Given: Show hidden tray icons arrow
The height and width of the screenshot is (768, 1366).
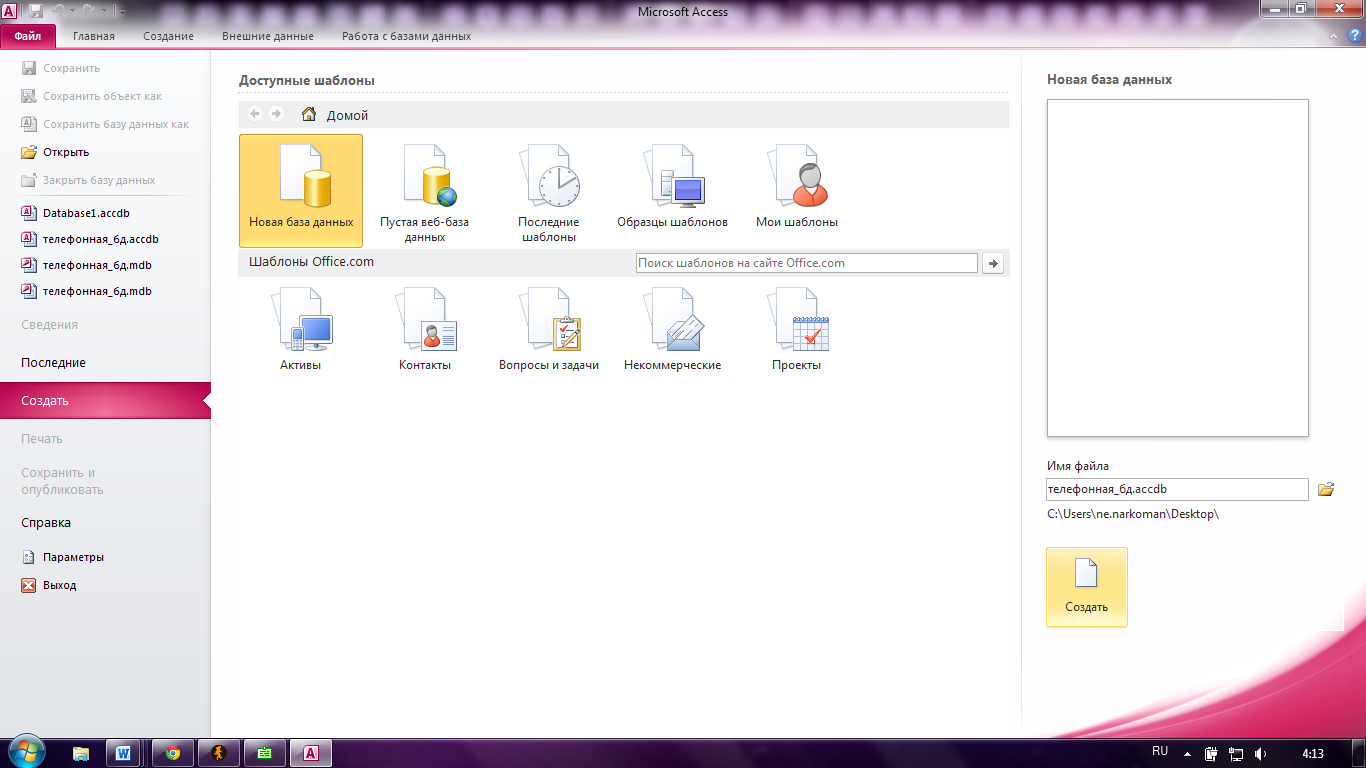Looking at the screenshot, I should 1187,753.
